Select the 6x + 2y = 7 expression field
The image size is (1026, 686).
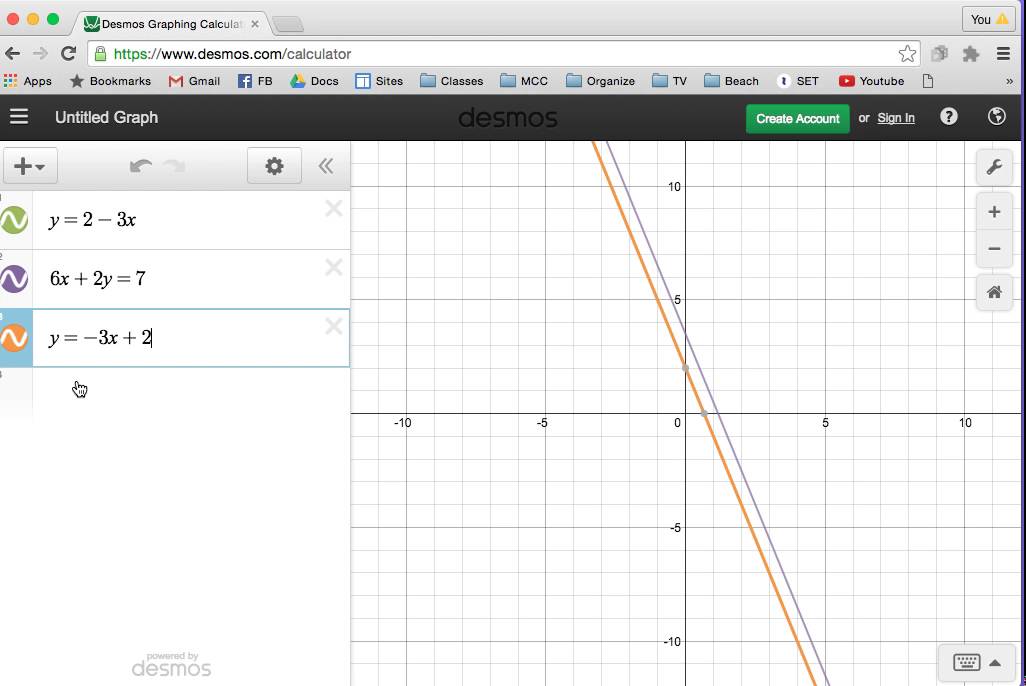(x=191, y=279)
